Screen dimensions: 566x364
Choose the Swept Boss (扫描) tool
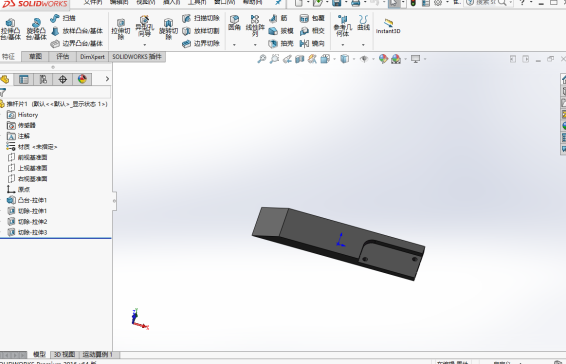63,18
